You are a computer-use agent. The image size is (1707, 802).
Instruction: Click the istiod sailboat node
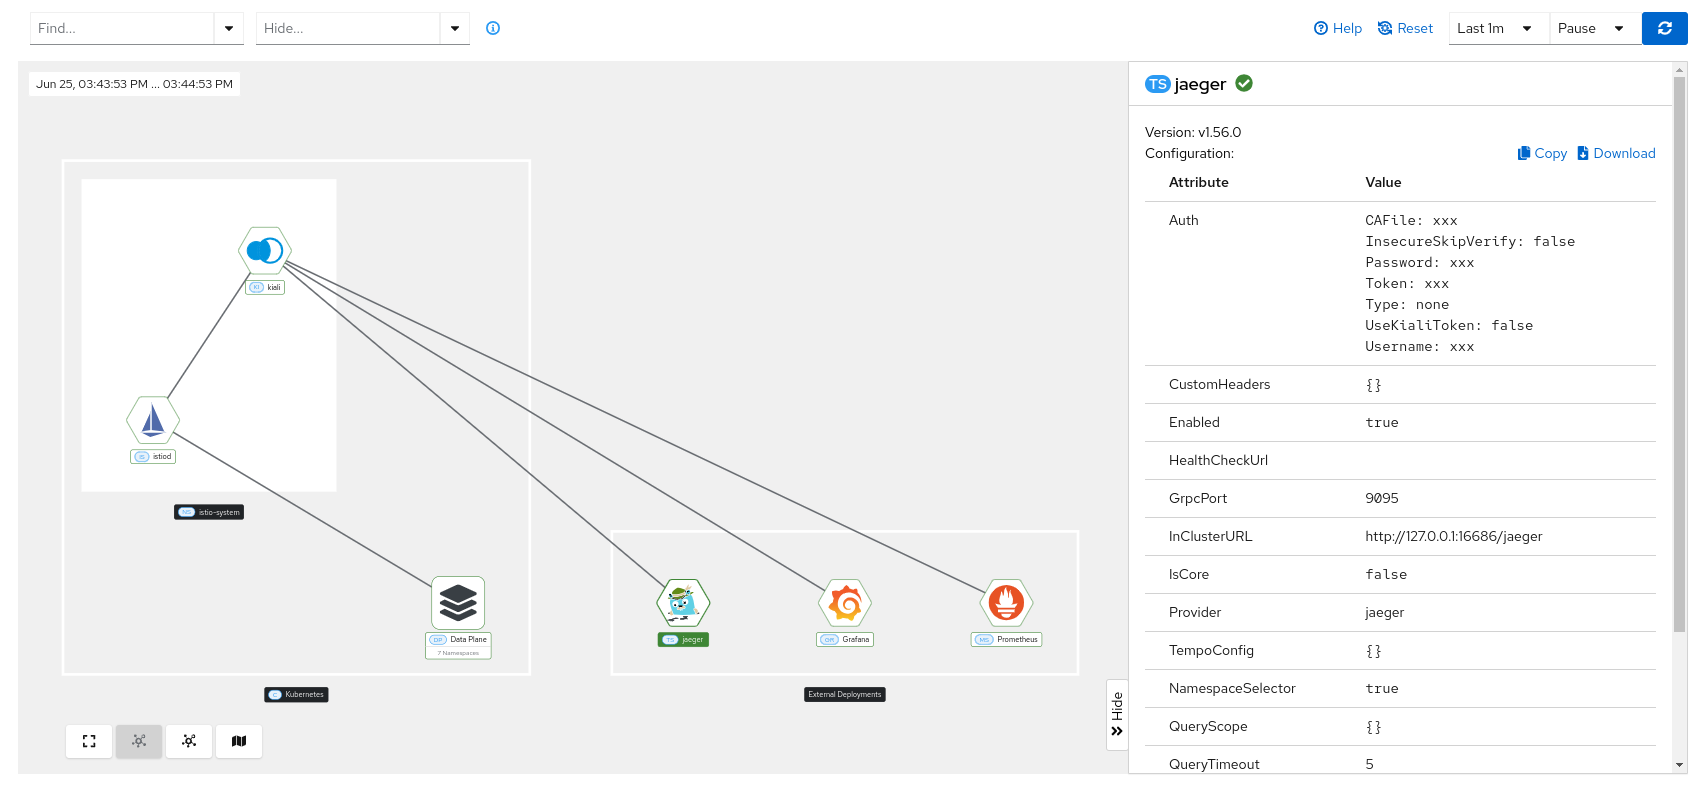153,420
